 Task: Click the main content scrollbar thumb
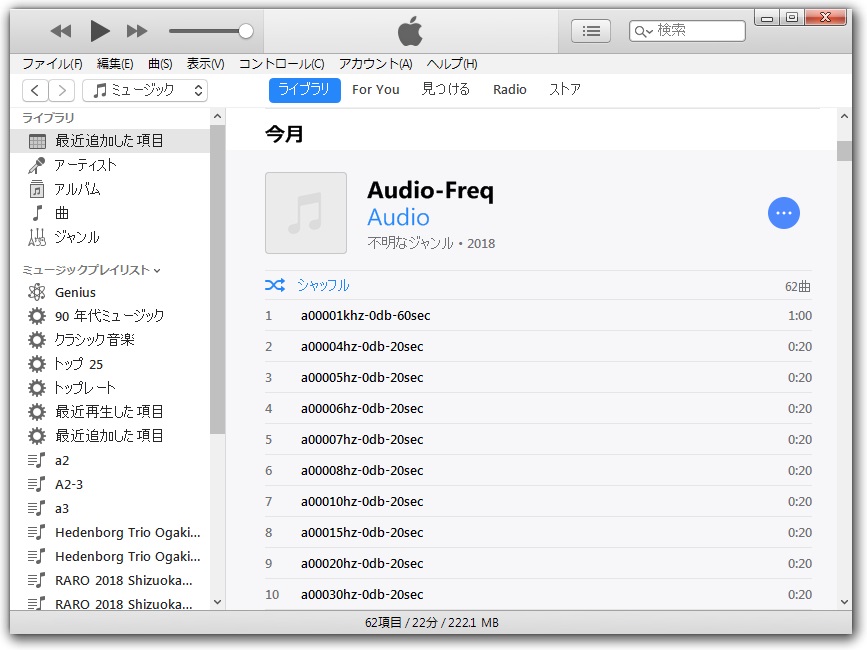844,151
